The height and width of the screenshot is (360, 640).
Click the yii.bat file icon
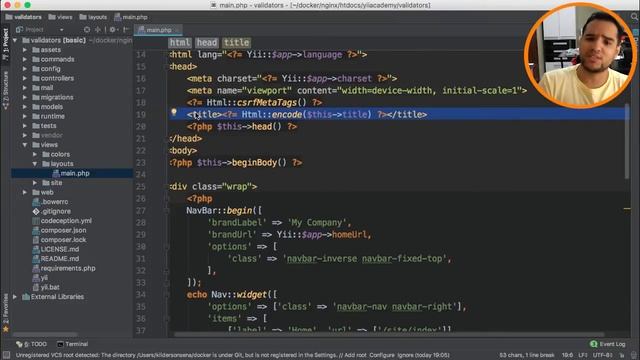pyautogui.click(x=36, y=287)
